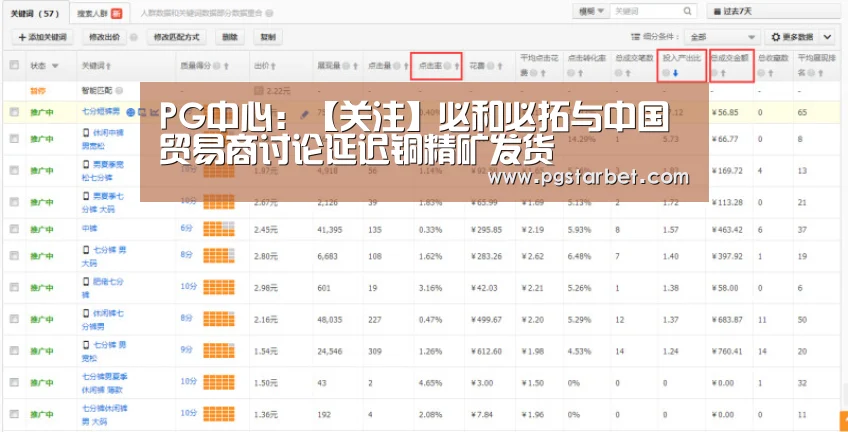Click the help icon beside 智能匹配
This screenshot has height=432, width=848.
pyautogui.click(x=119, y=90)
